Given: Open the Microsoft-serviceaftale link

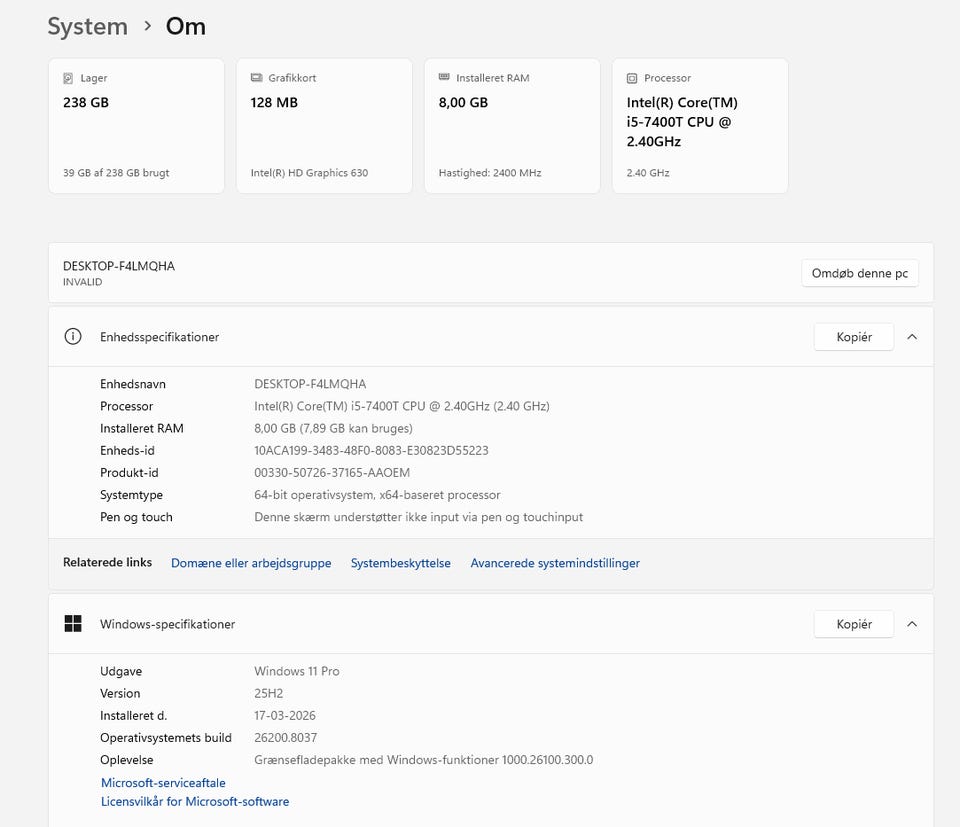Looking at the screenshot, I should point(163,783).
